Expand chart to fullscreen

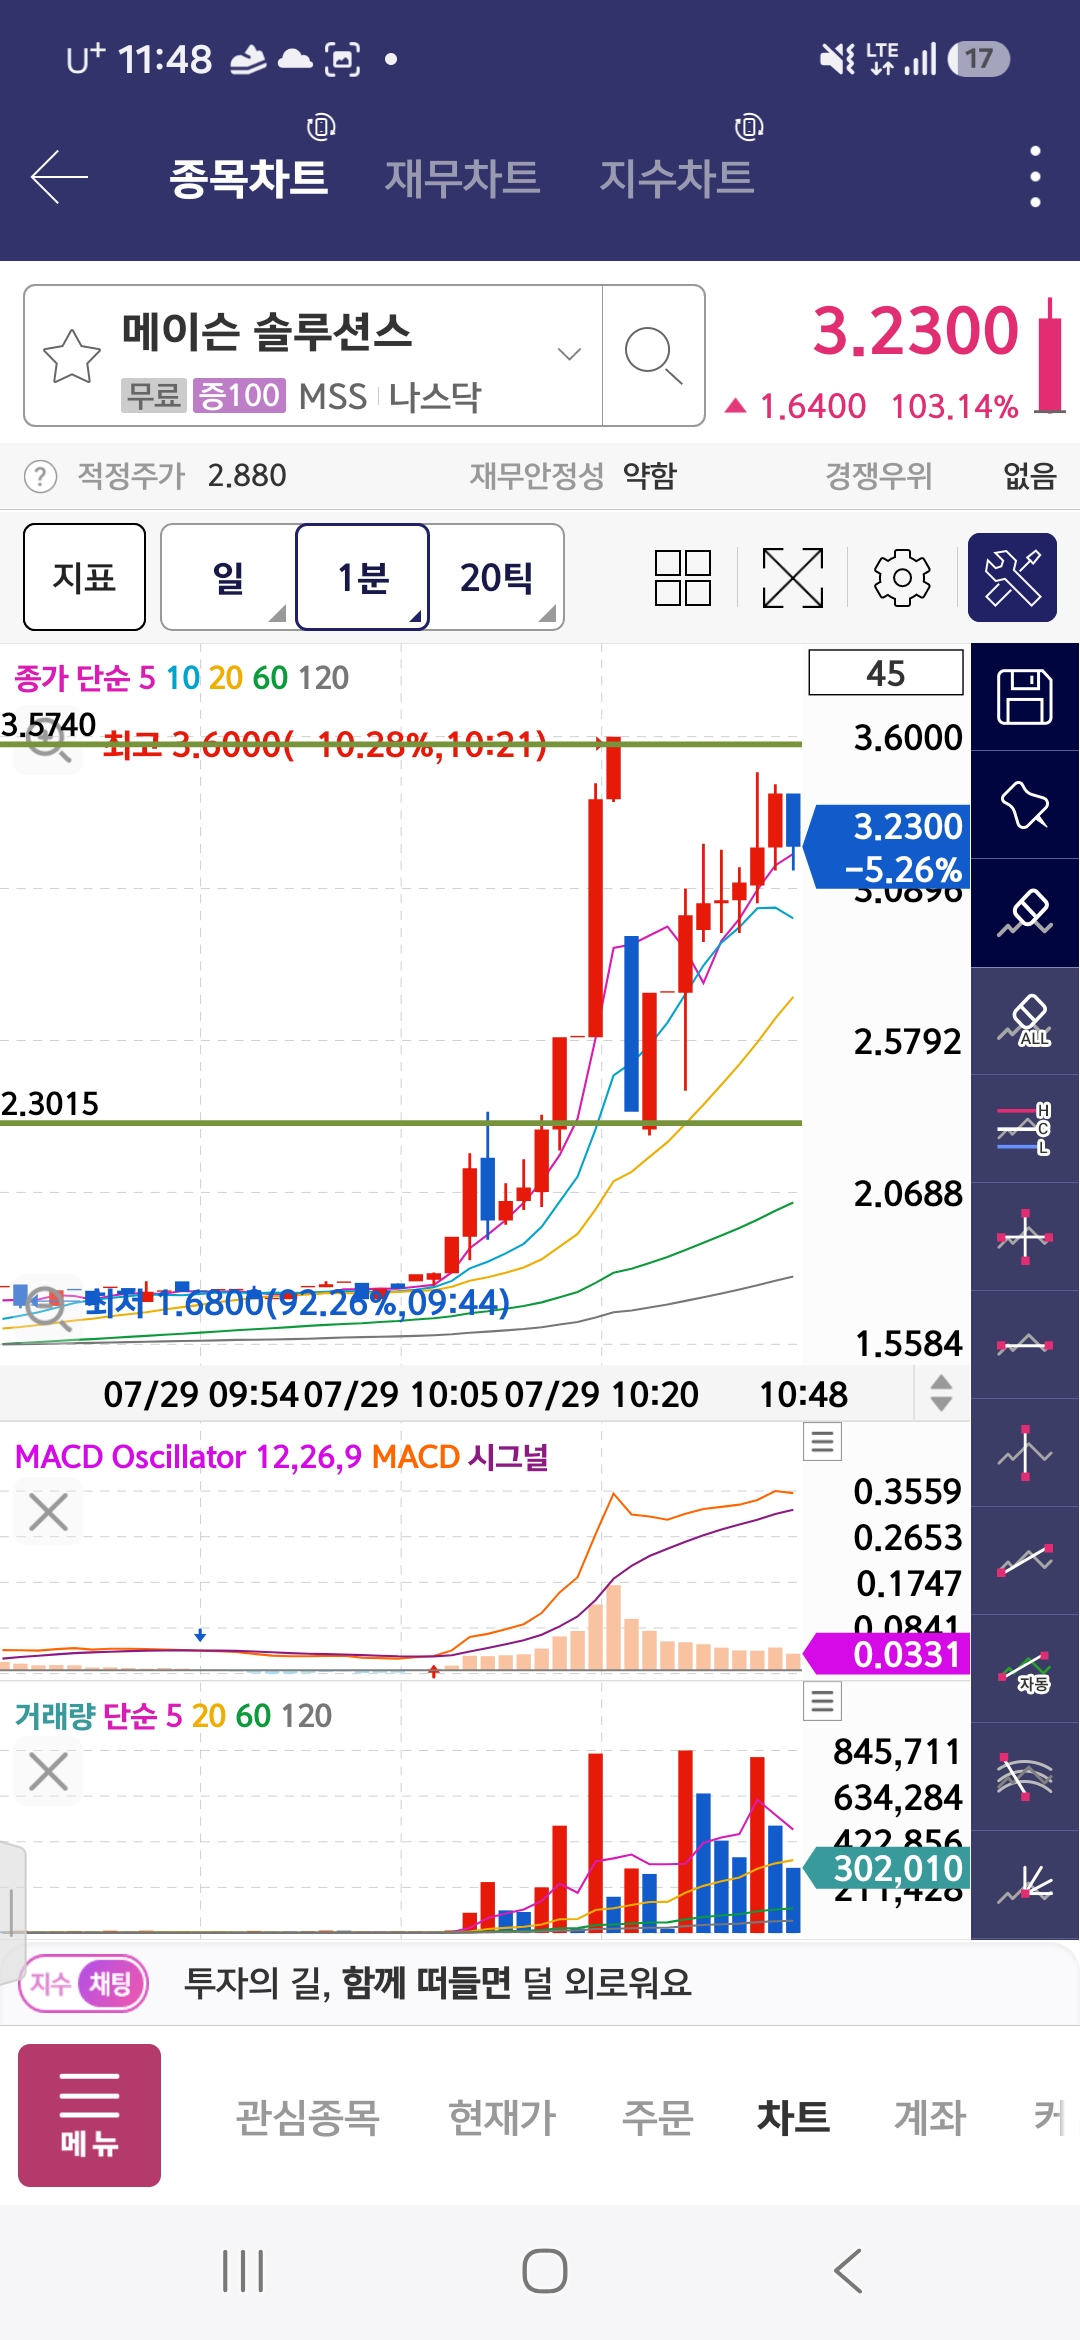[793, 578]
